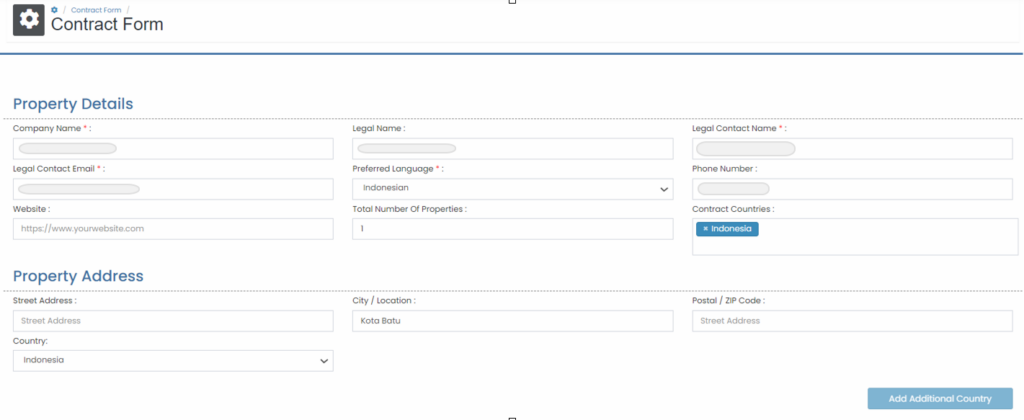
Task: Remove the Indonesia tag using its x
Action: 705,229
